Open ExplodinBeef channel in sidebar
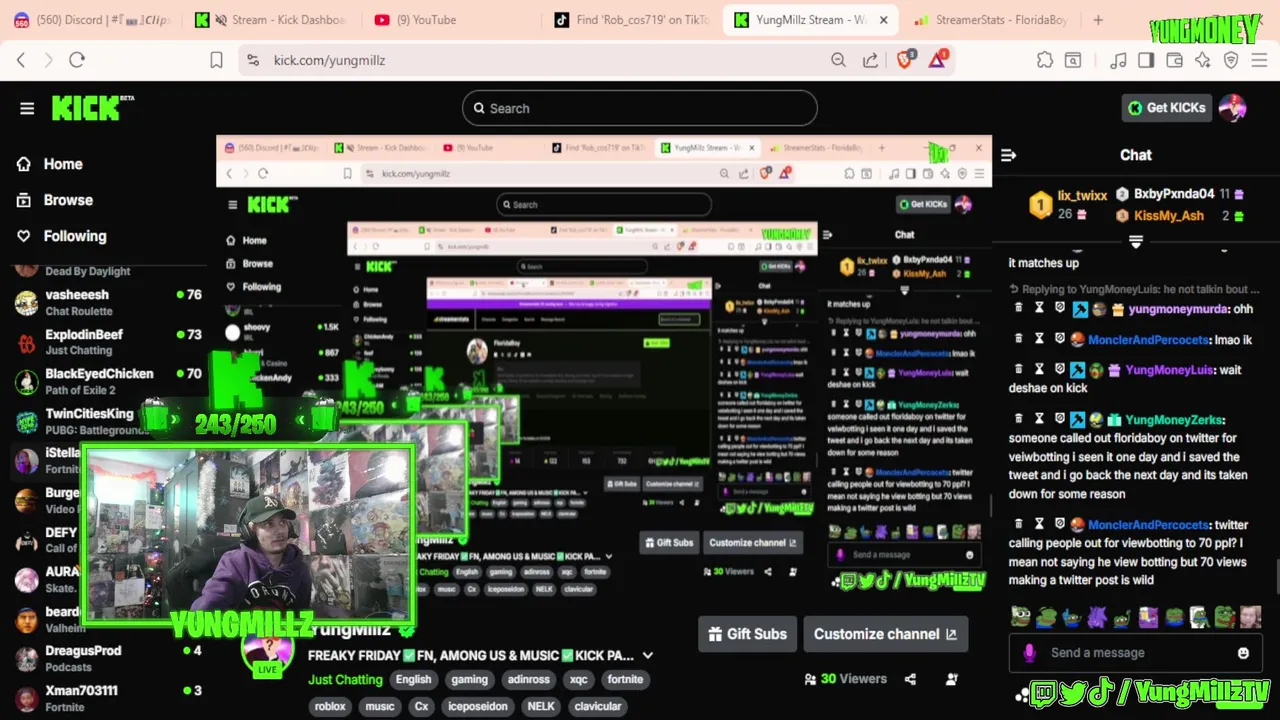This screenshot has width=1280, height=720. [108, 342]
